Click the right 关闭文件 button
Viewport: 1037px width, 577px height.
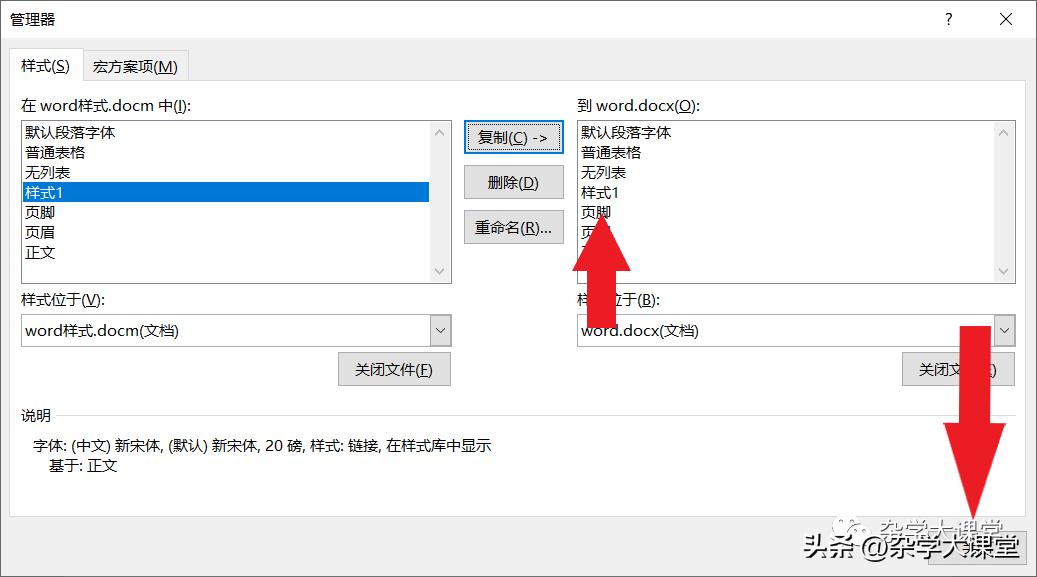click(x=958, y=368)
